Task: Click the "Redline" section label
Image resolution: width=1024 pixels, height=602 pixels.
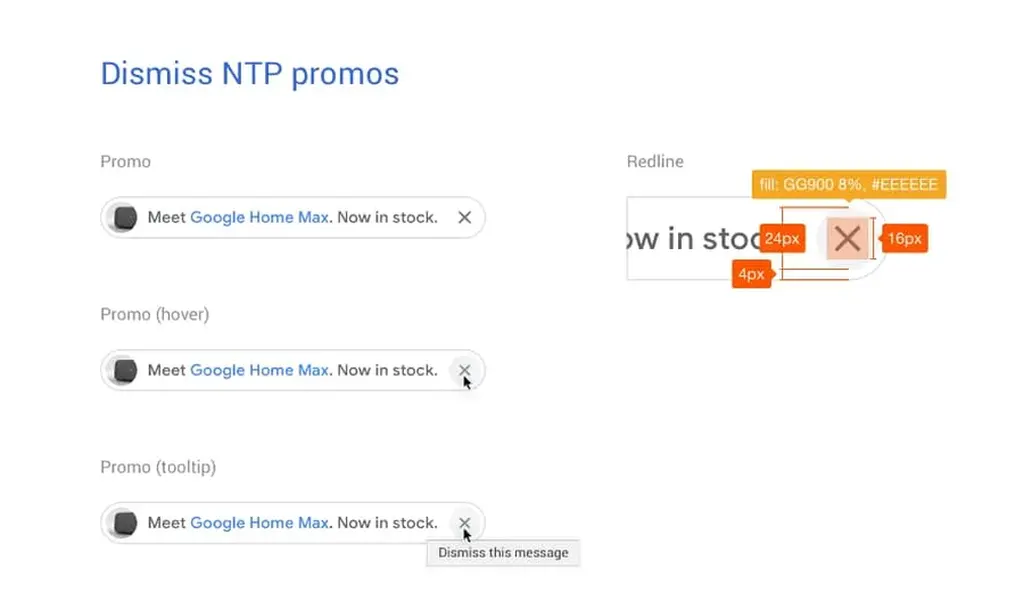Action: coord(655,161)
